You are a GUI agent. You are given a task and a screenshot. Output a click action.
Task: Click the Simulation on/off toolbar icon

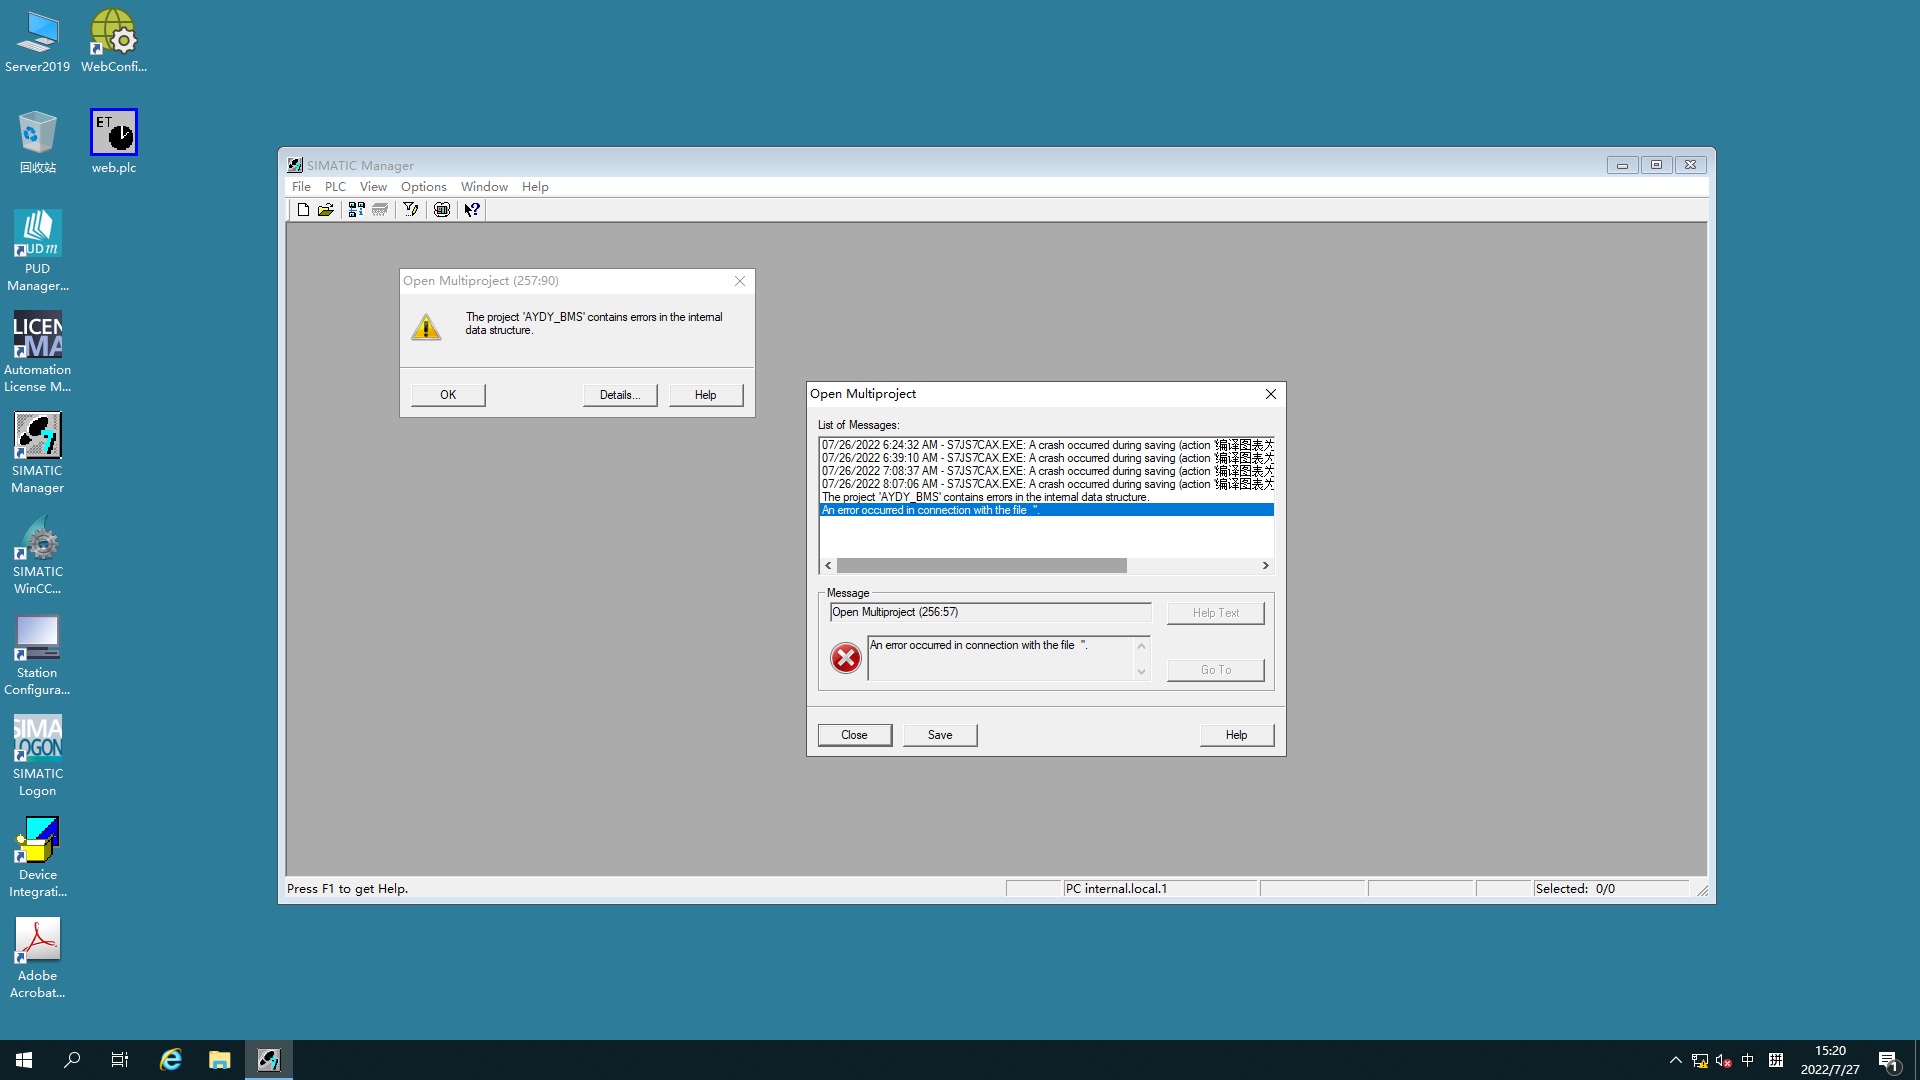(x=442, y=210)
